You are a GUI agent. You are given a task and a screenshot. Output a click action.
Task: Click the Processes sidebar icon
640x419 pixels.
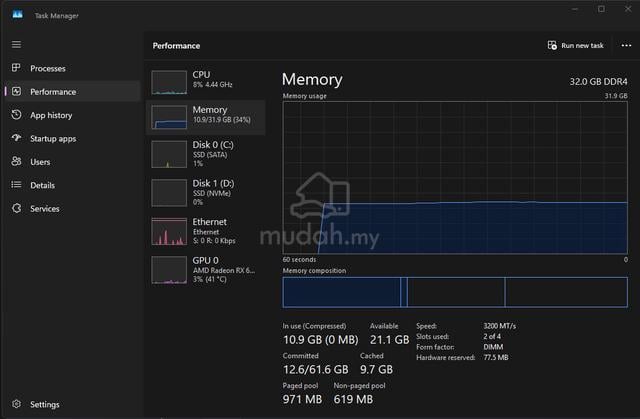[16, 68]
